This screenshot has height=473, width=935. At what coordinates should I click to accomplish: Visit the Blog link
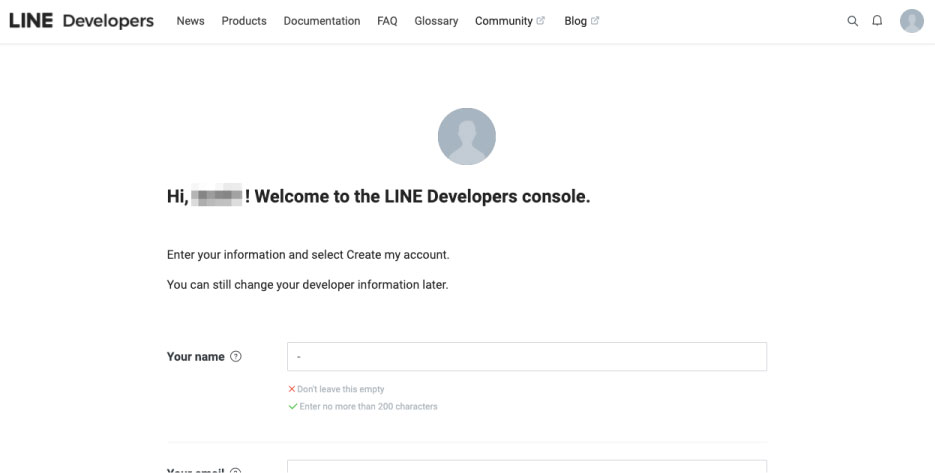(x=575, y=21)
